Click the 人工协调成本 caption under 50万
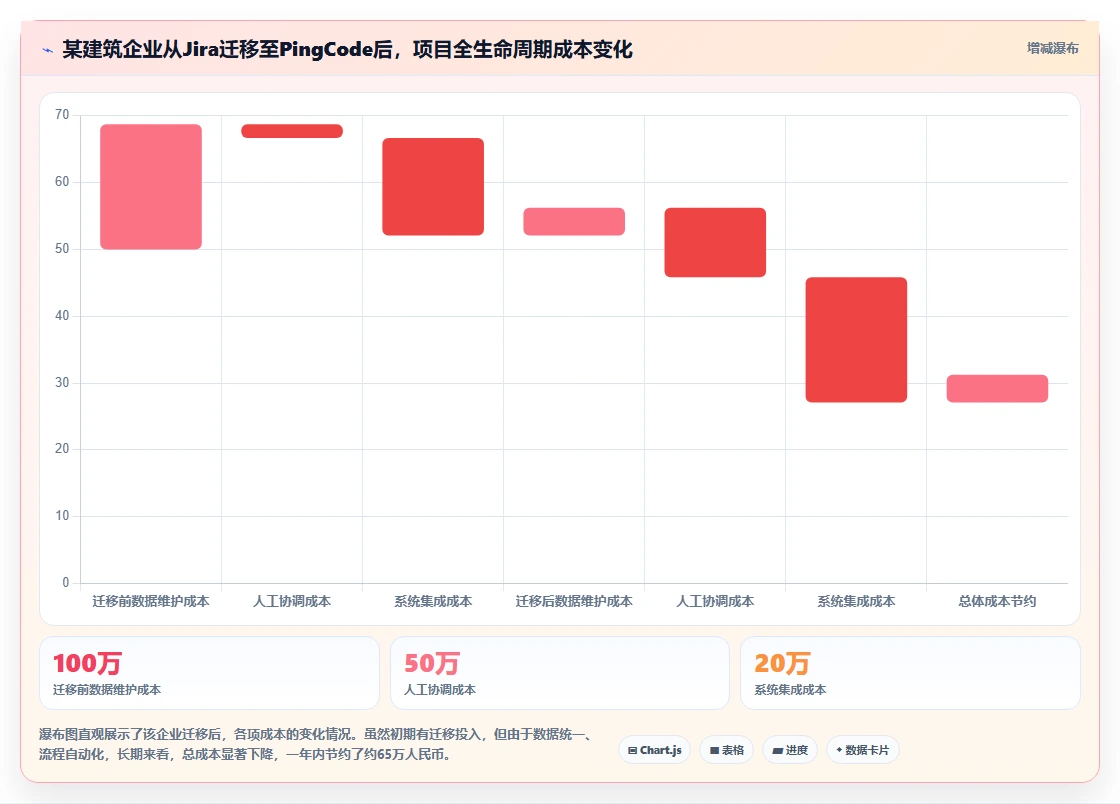Screen dimensions: 1120x804 click(x=440, y=690)
